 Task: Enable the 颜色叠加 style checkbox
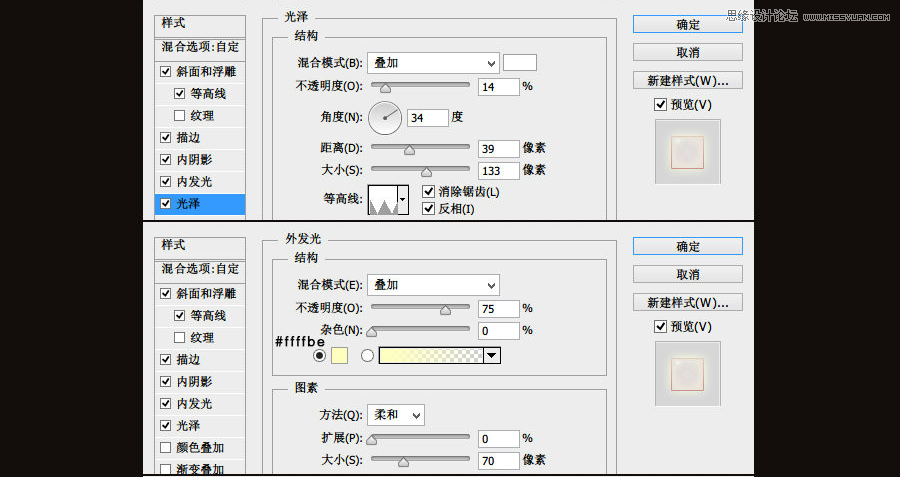click(166, 448)
